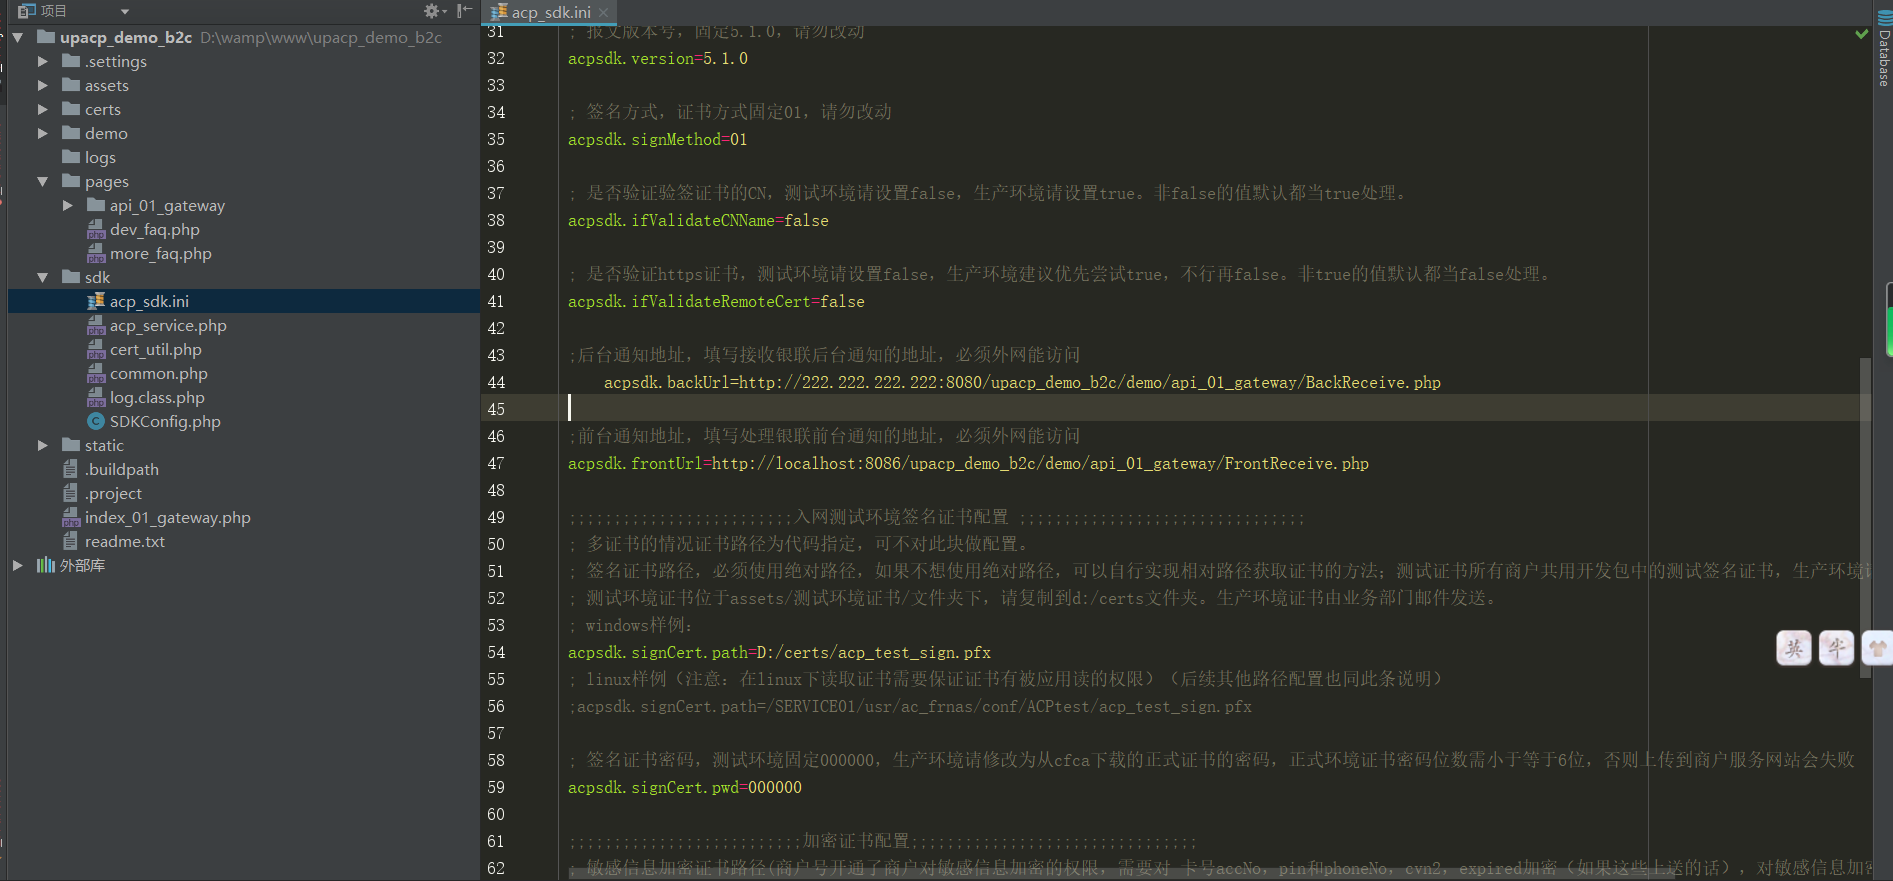
Task: Switch to the acp_sdk.ini editor tab
Action: coord(551,12)
